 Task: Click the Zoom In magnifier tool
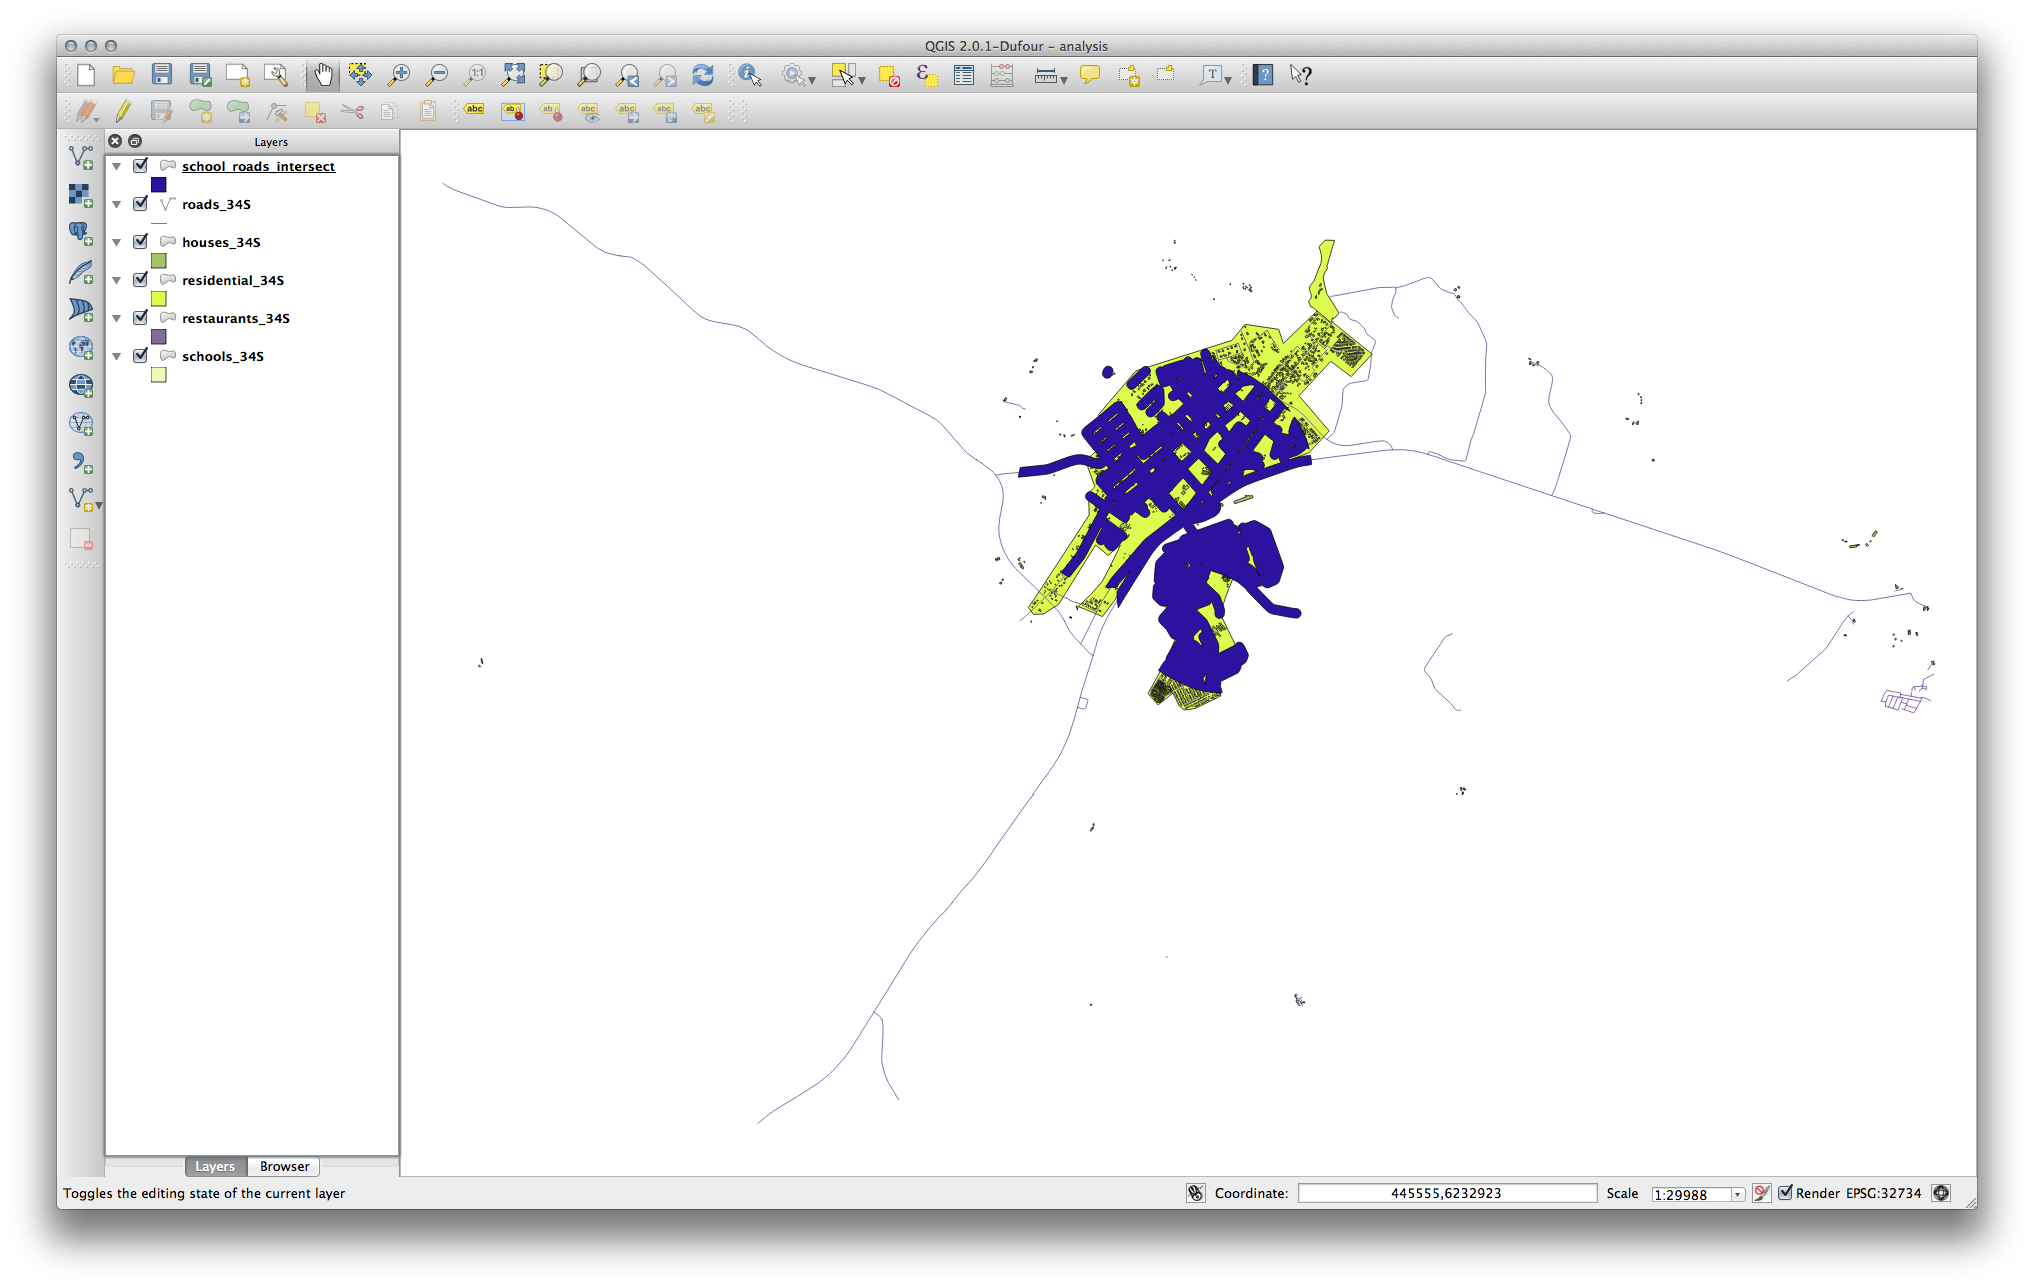(x=399, y=75)
